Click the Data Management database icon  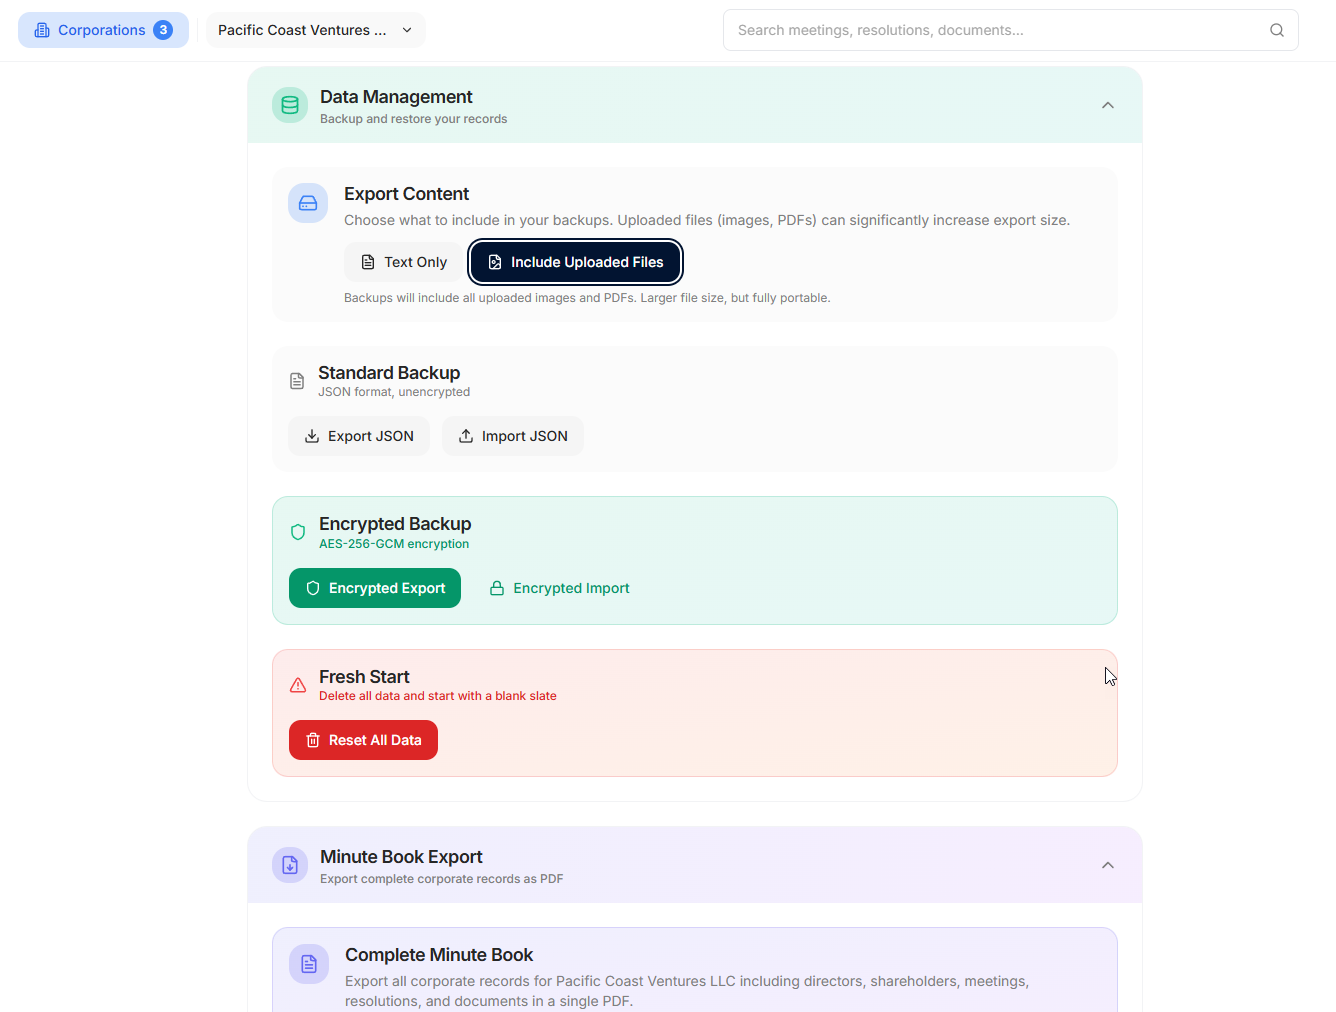click(x=290, y=105)
